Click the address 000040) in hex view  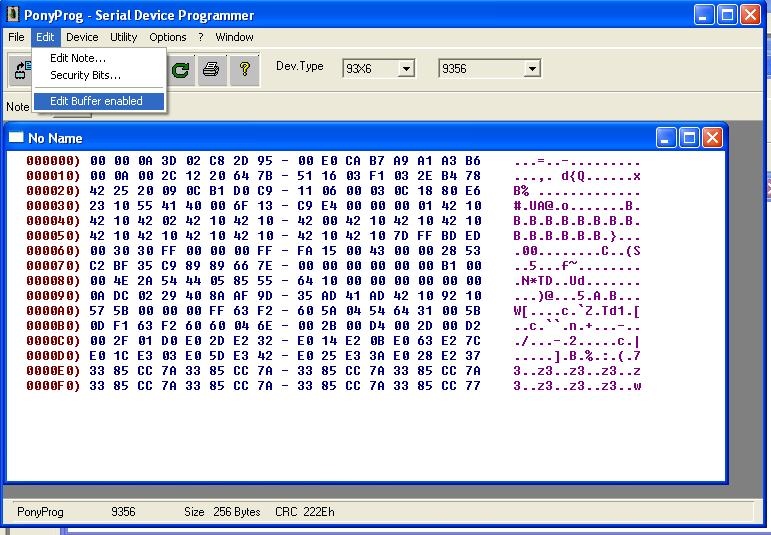pyautogui.click(x=53, y=221)
